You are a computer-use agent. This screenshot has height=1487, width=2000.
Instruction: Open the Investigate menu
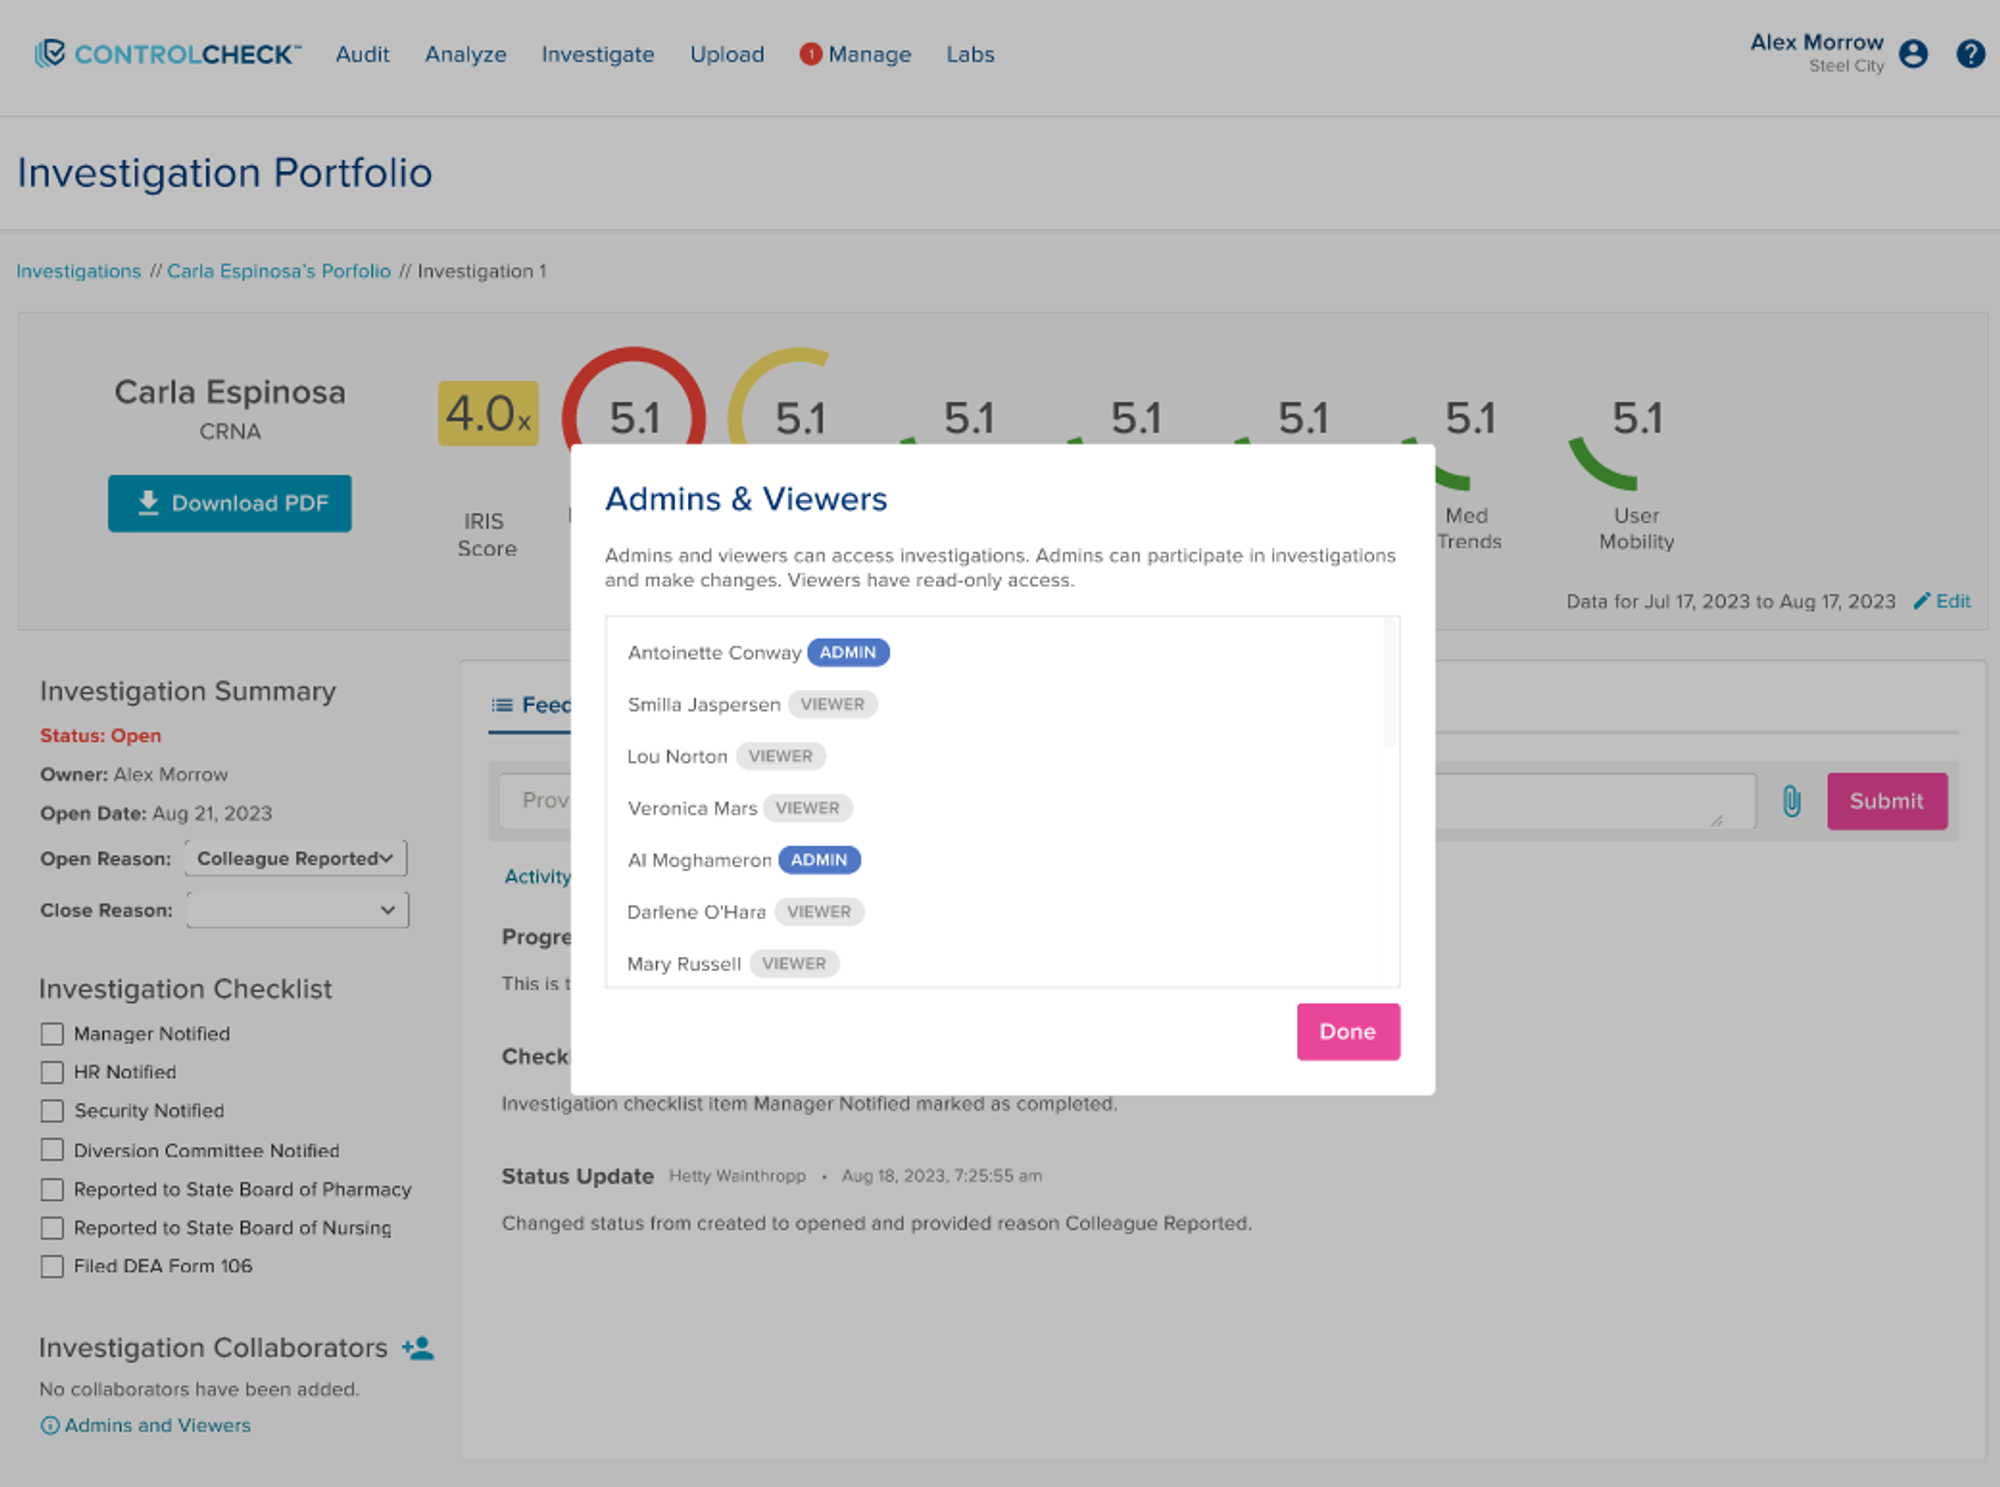[597, 54]
